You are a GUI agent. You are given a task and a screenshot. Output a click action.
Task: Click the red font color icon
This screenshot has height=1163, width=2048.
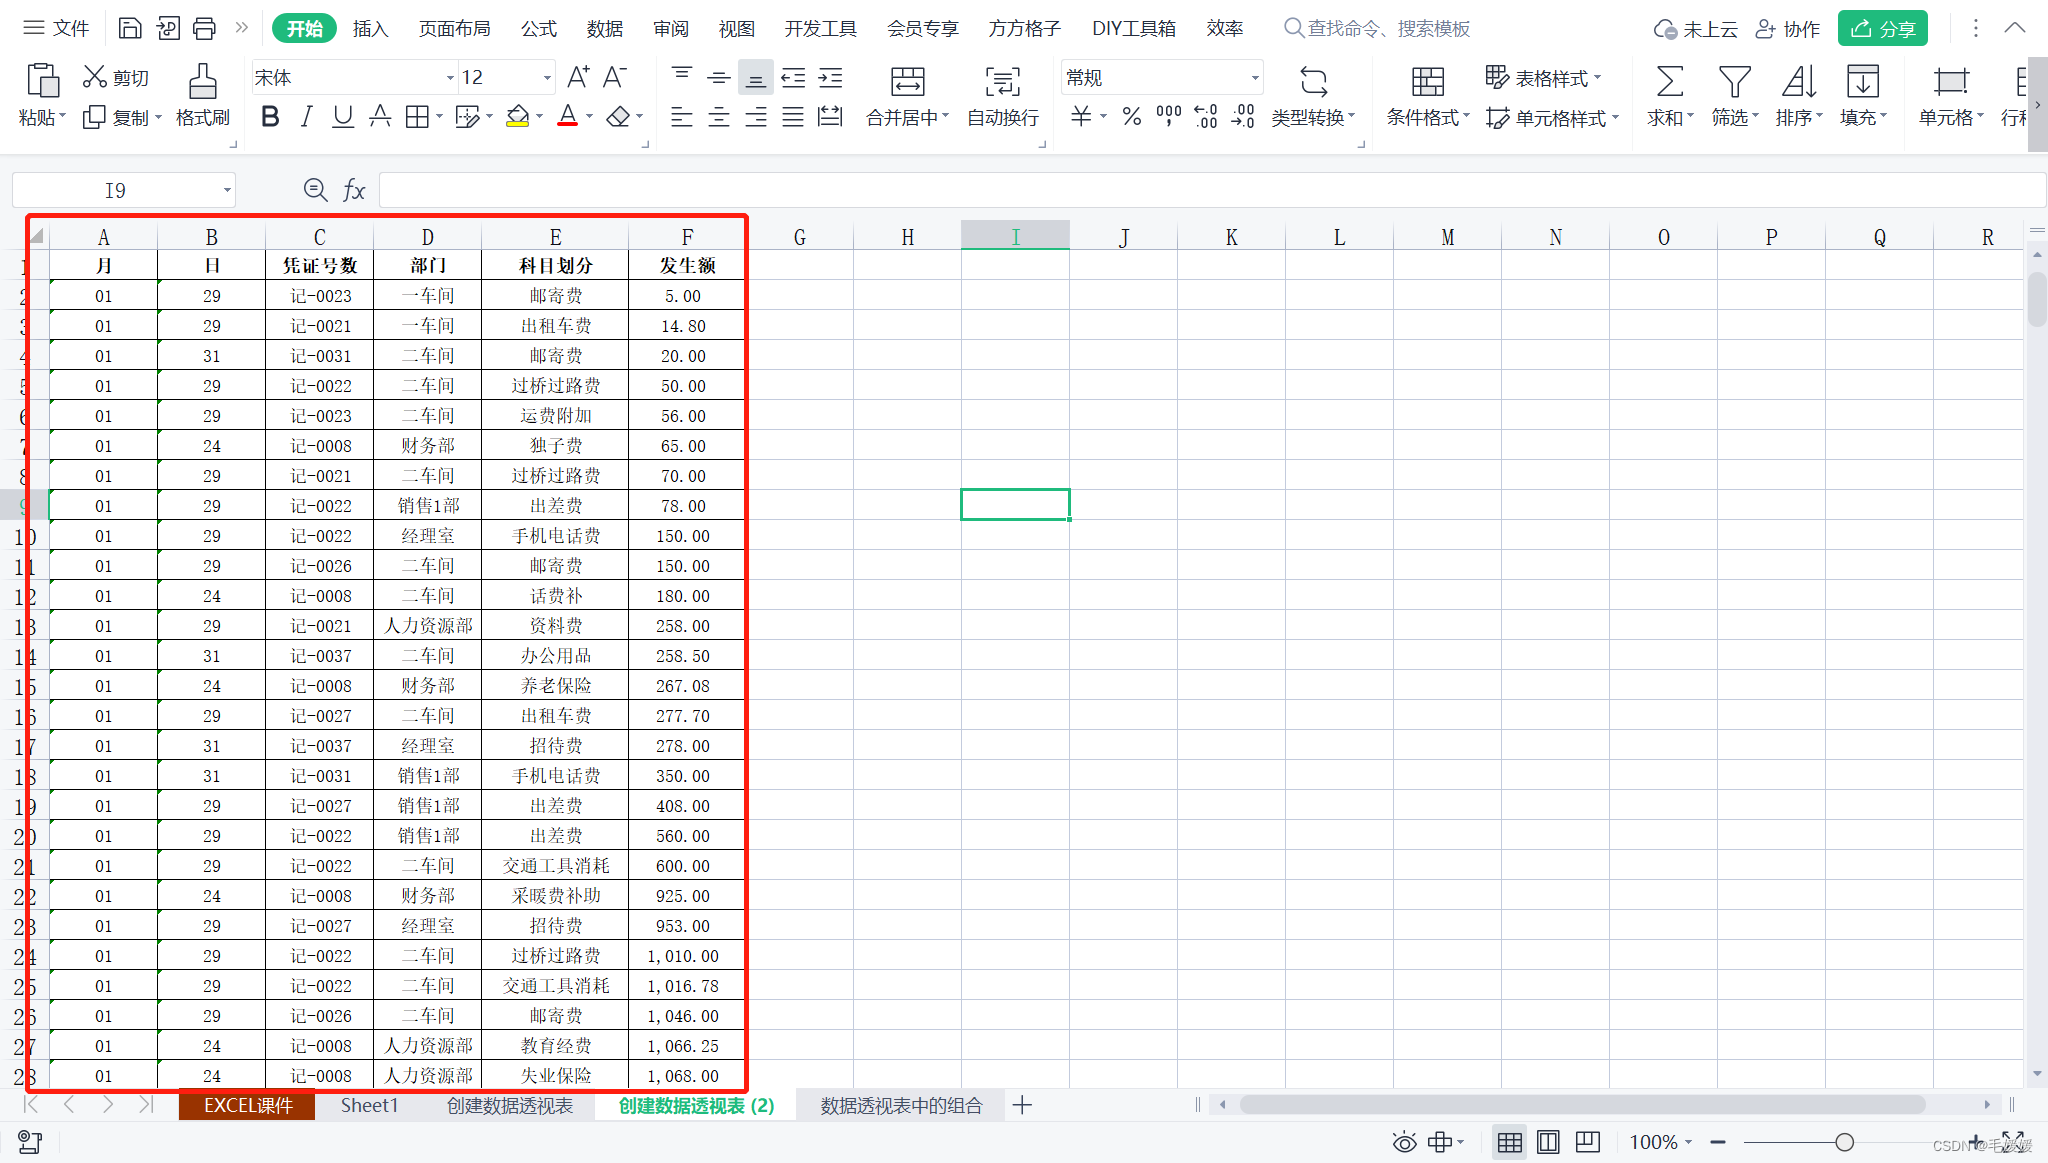pyautogui.click(x=567, y=117)
